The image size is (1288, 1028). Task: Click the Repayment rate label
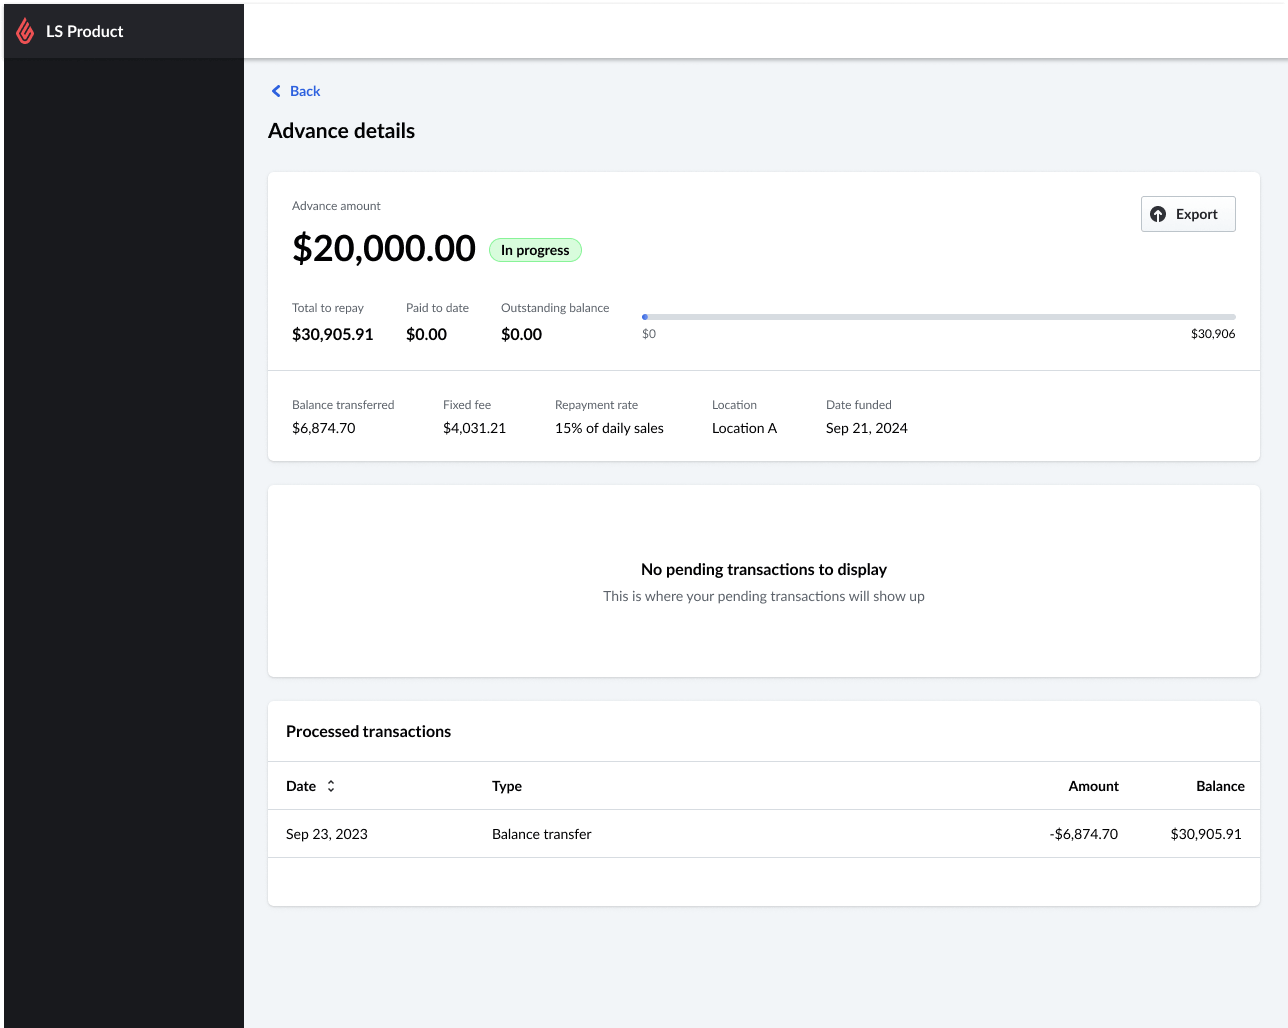click(x=596, y=405)
